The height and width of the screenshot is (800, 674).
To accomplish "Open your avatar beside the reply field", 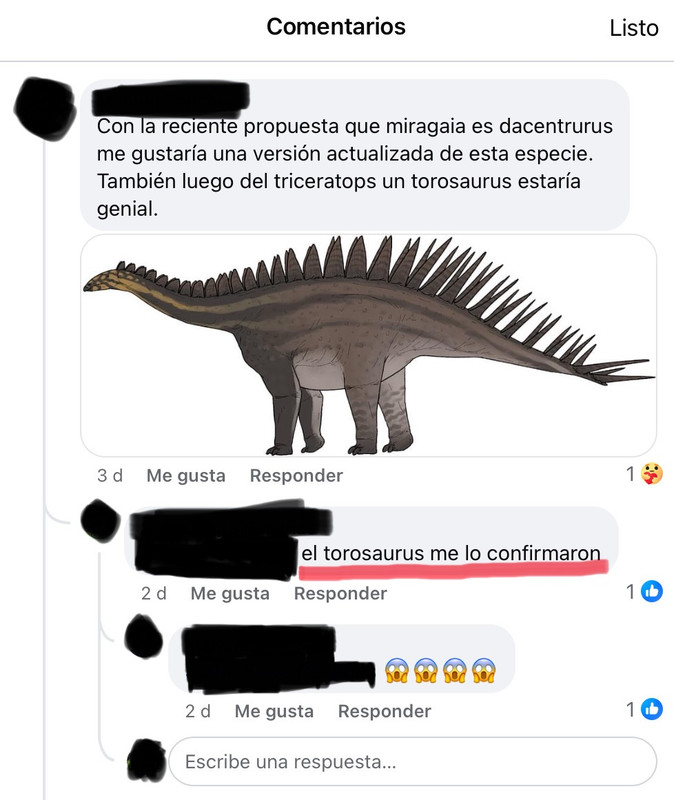I will click(x=146, y=761).
